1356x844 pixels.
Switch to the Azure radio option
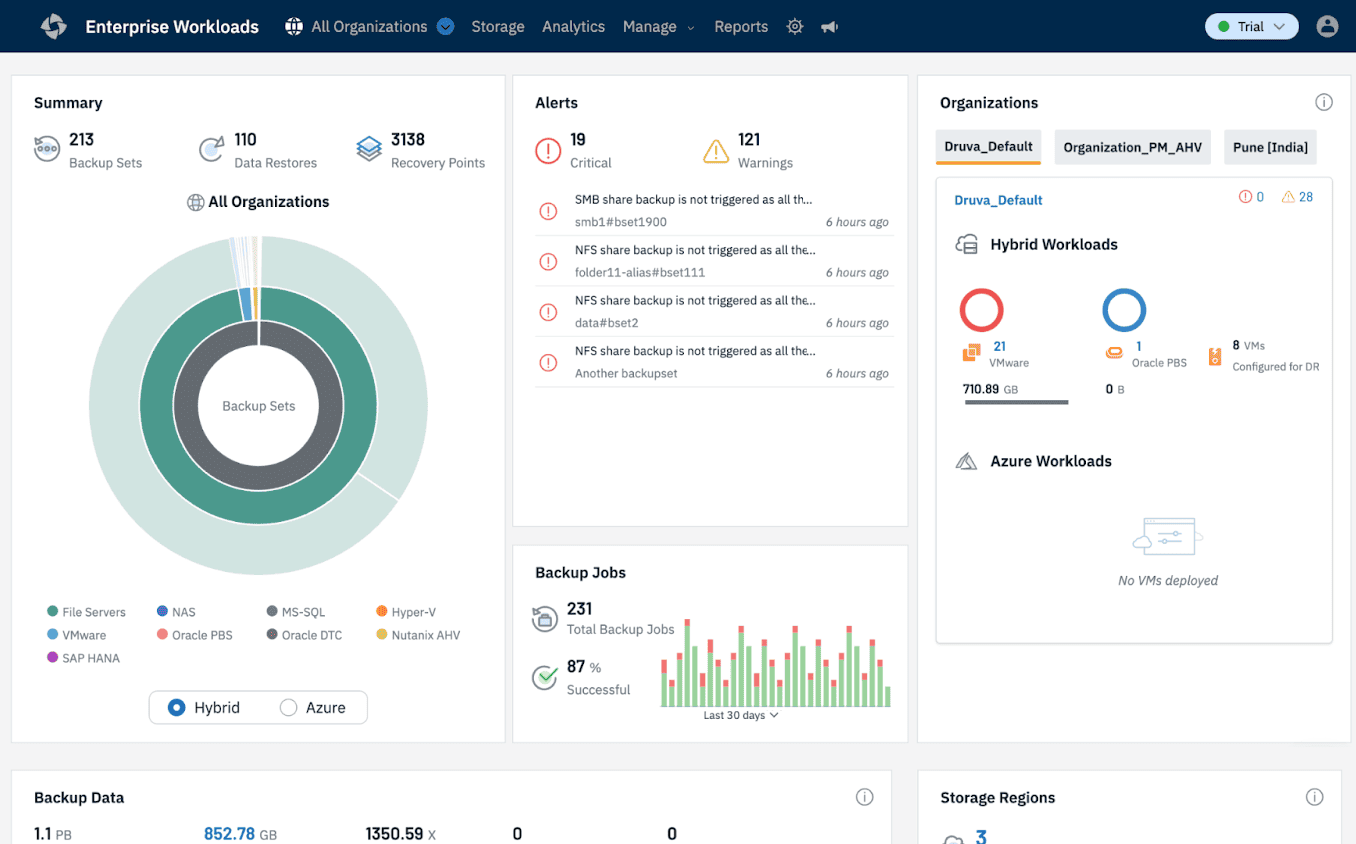[x=289, y=707]
